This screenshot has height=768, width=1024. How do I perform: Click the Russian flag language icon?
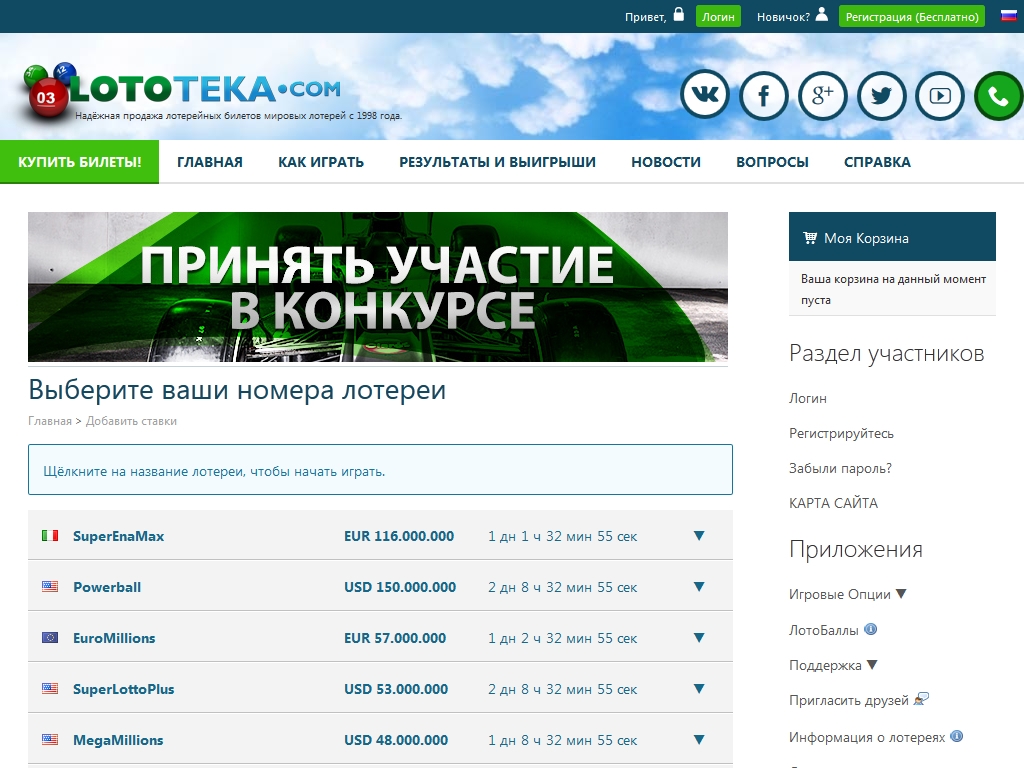1008,16
